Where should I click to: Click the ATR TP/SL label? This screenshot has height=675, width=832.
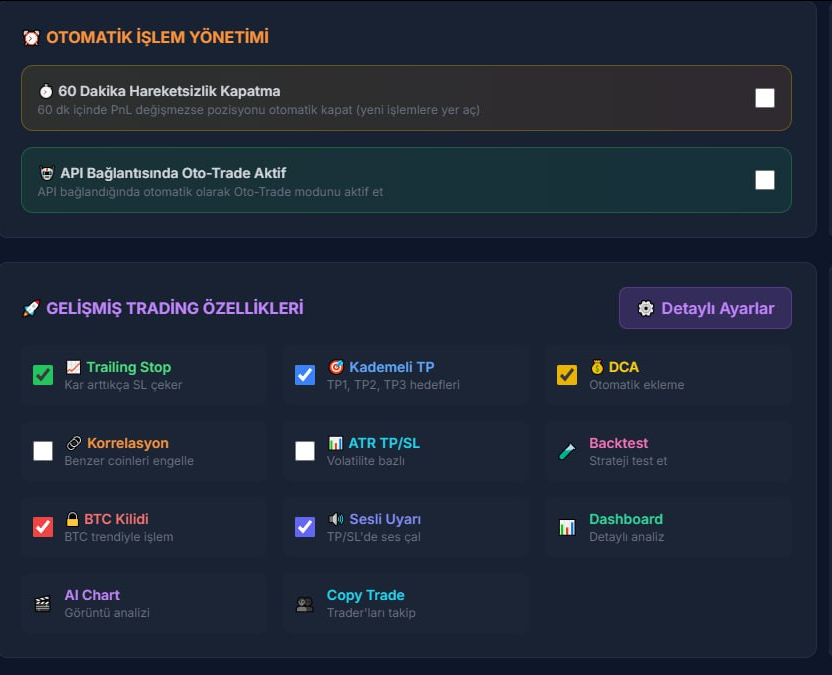point(384,443)
